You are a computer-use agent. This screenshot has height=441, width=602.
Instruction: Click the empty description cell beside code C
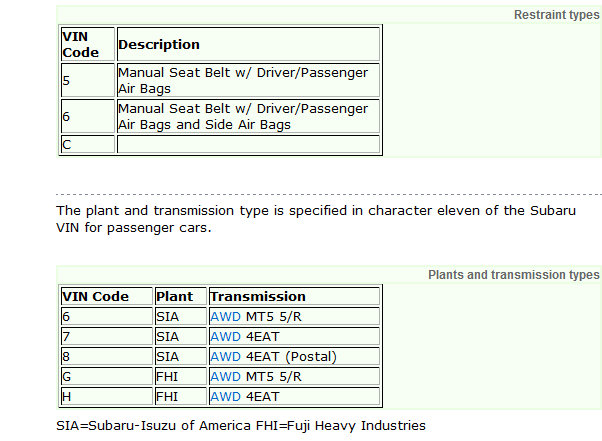[248, 144]
